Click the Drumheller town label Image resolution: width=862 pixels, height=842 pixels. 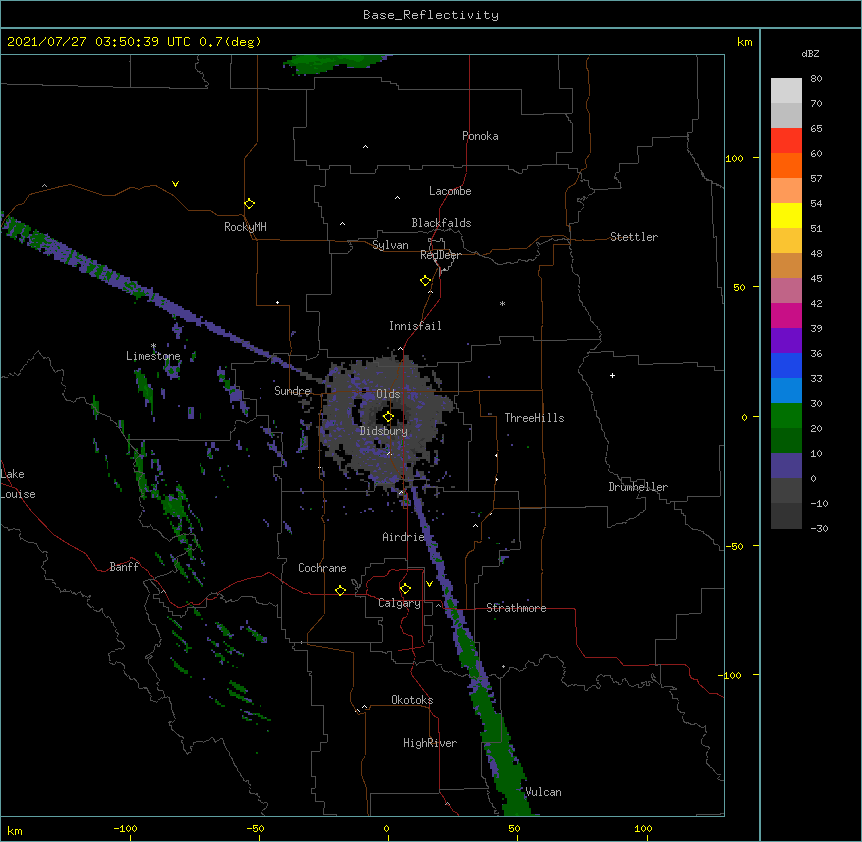point(638,487)
